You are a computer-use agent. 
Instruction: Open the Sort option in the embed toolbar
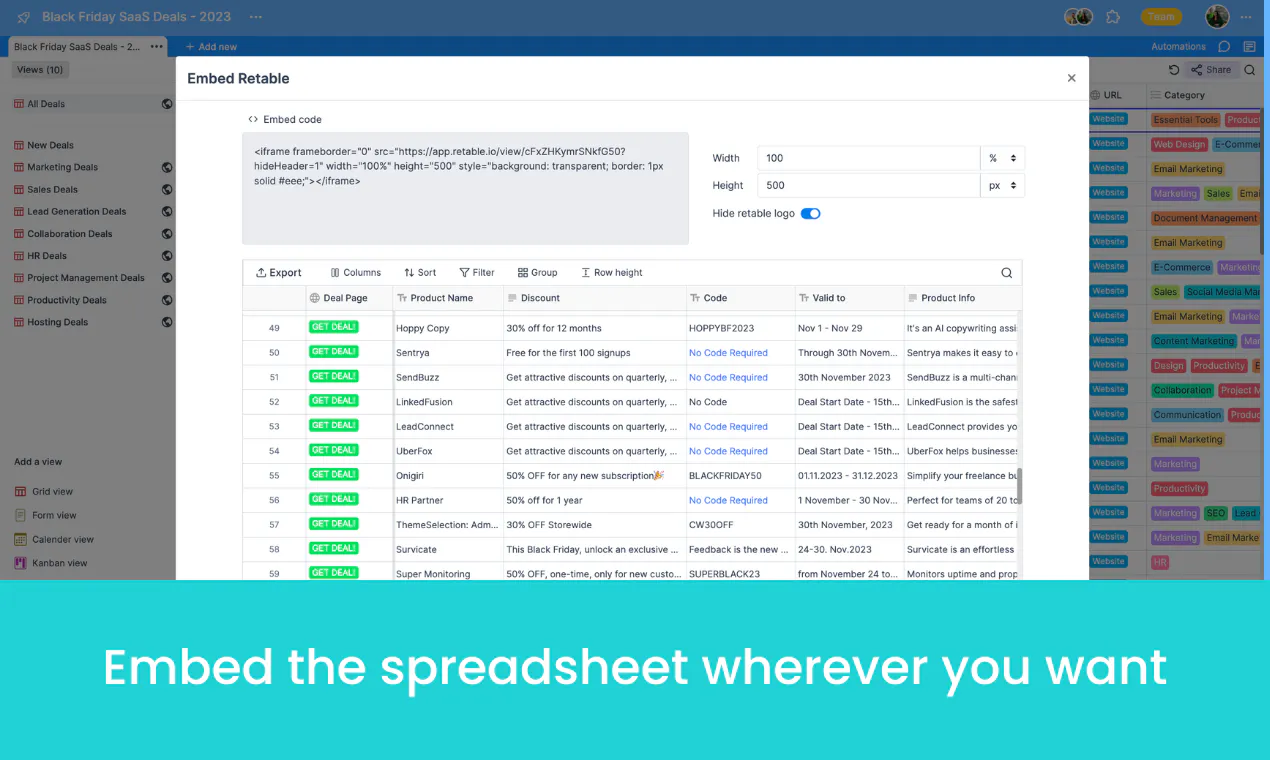420,272
